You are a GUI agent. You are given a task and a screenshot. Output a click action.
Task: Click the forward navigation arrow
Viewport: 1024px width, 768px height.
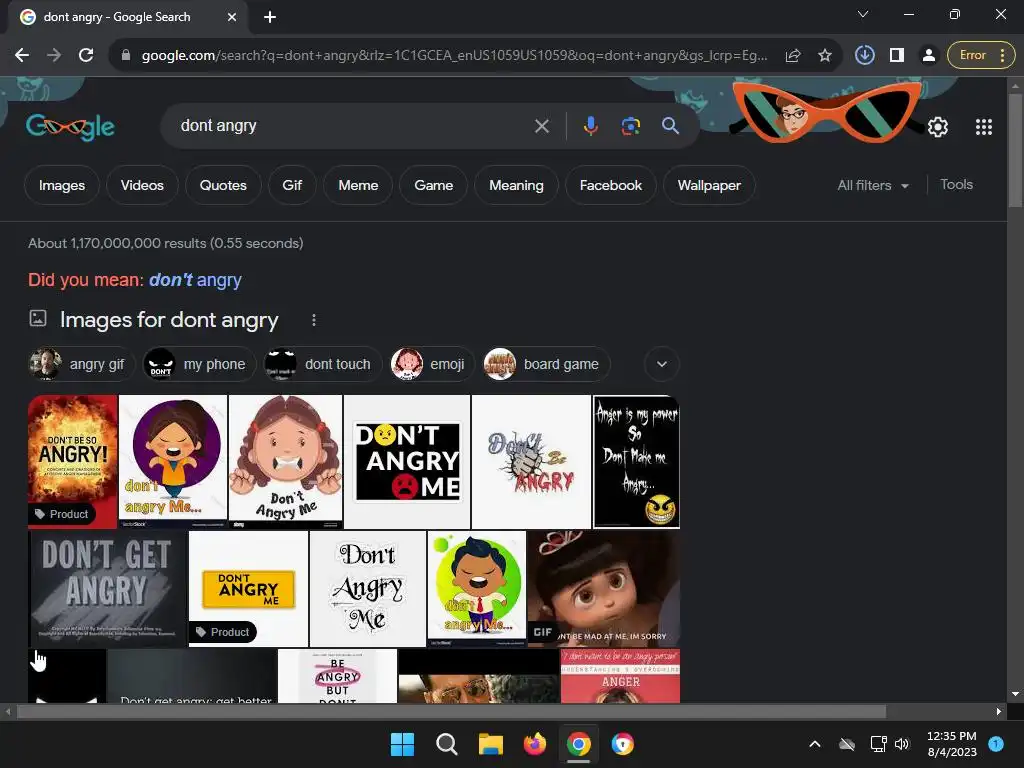pyautogui.click(x=54, y=56)
